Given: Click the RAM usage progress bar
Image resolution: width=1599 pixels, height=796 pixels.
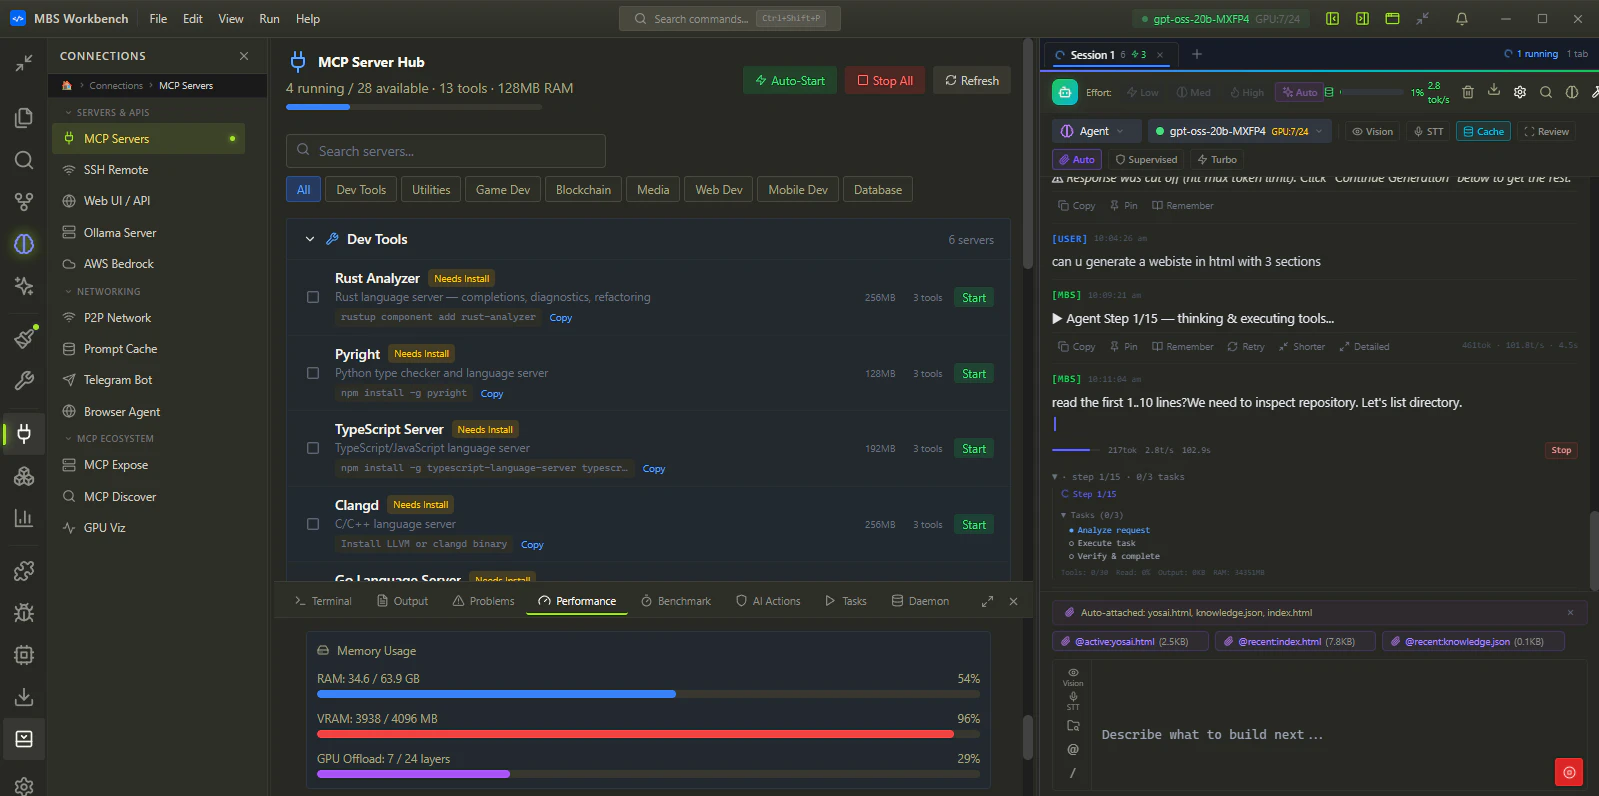Looking at the screenshot, I should (648, 694).
